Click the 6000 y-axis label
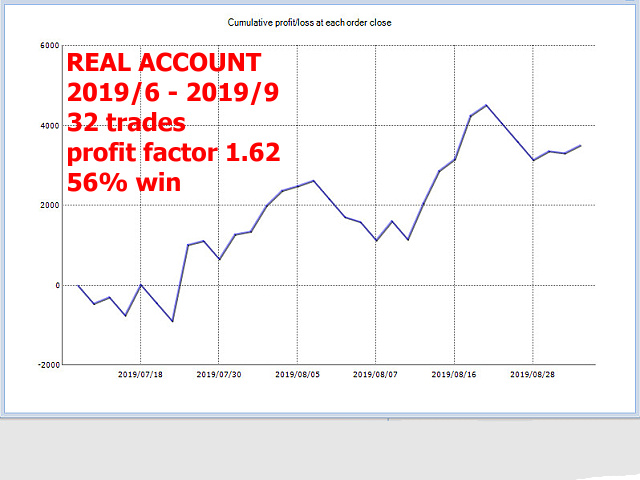The width and height of the screenshot is (640, 480). click(x=50, y=46)
